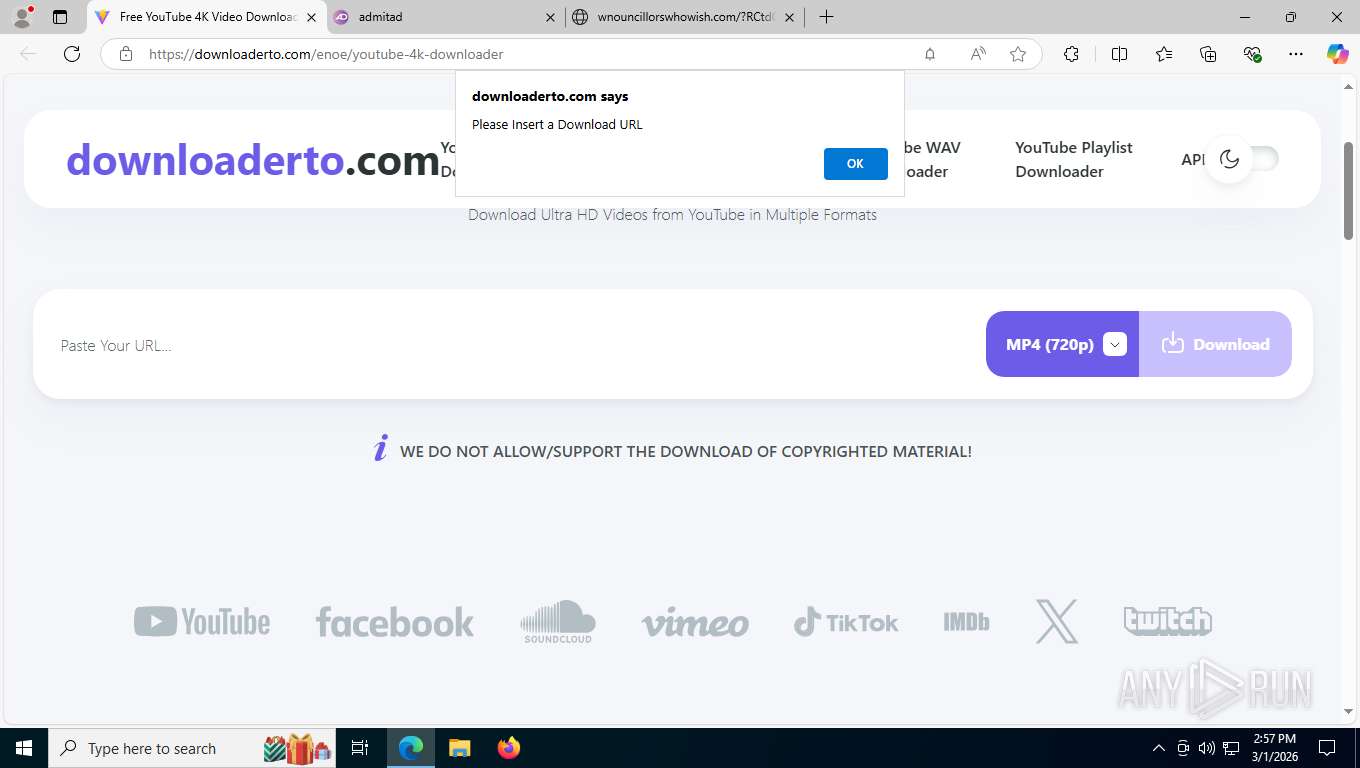1360x768 pixels.
Task: Add this page to favorites star
Action: 1018,54
